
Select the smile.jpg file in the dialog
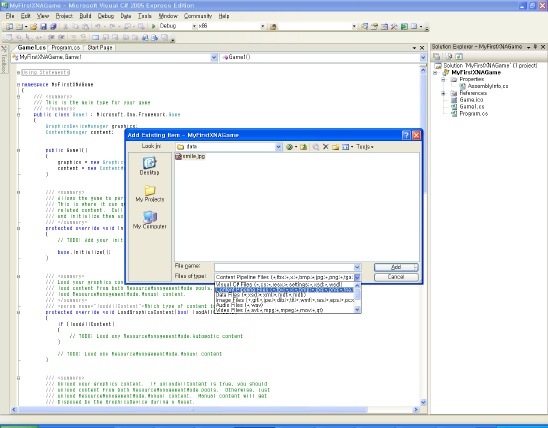click(190, 157)
